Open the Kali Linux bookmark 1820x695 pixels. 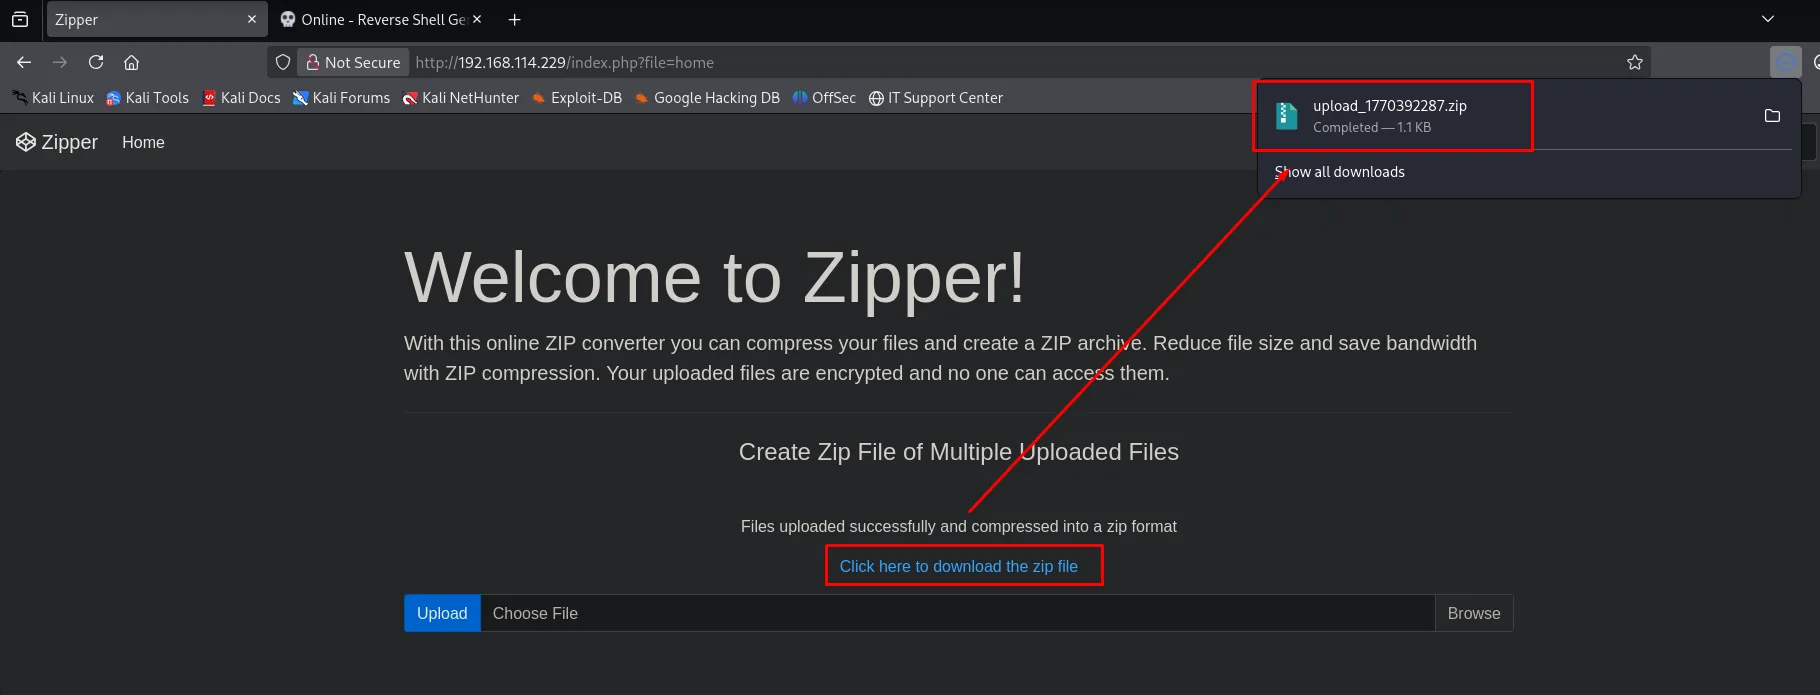point(53,98)
